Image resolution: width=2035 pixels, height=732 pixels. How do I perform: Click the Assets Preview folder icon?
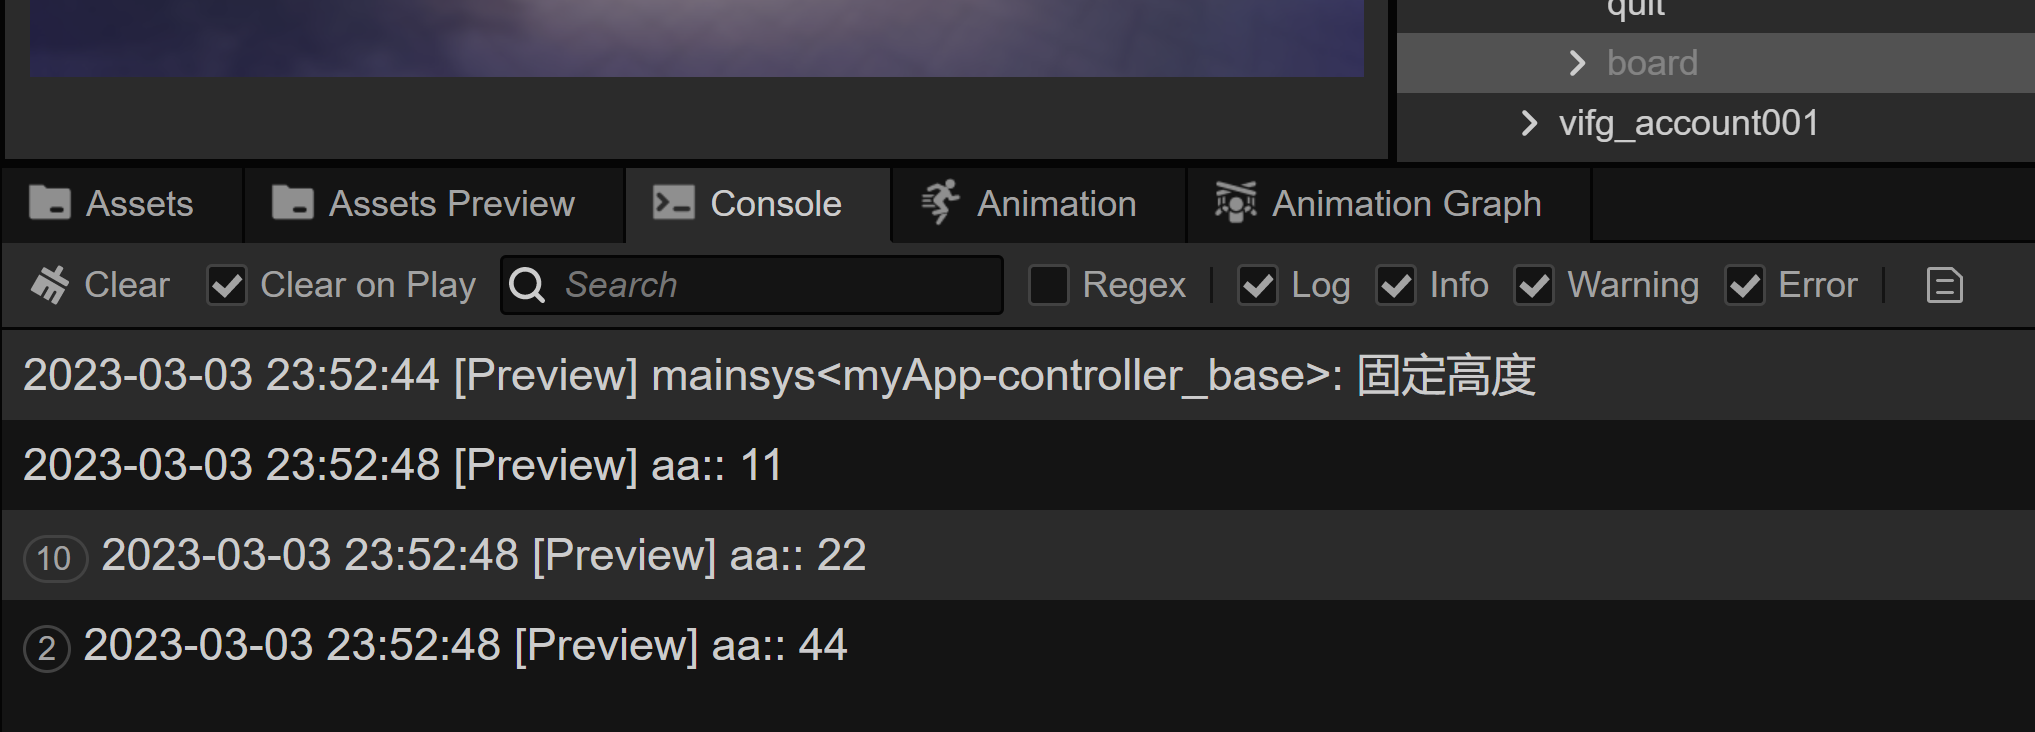tap(292, 203)
